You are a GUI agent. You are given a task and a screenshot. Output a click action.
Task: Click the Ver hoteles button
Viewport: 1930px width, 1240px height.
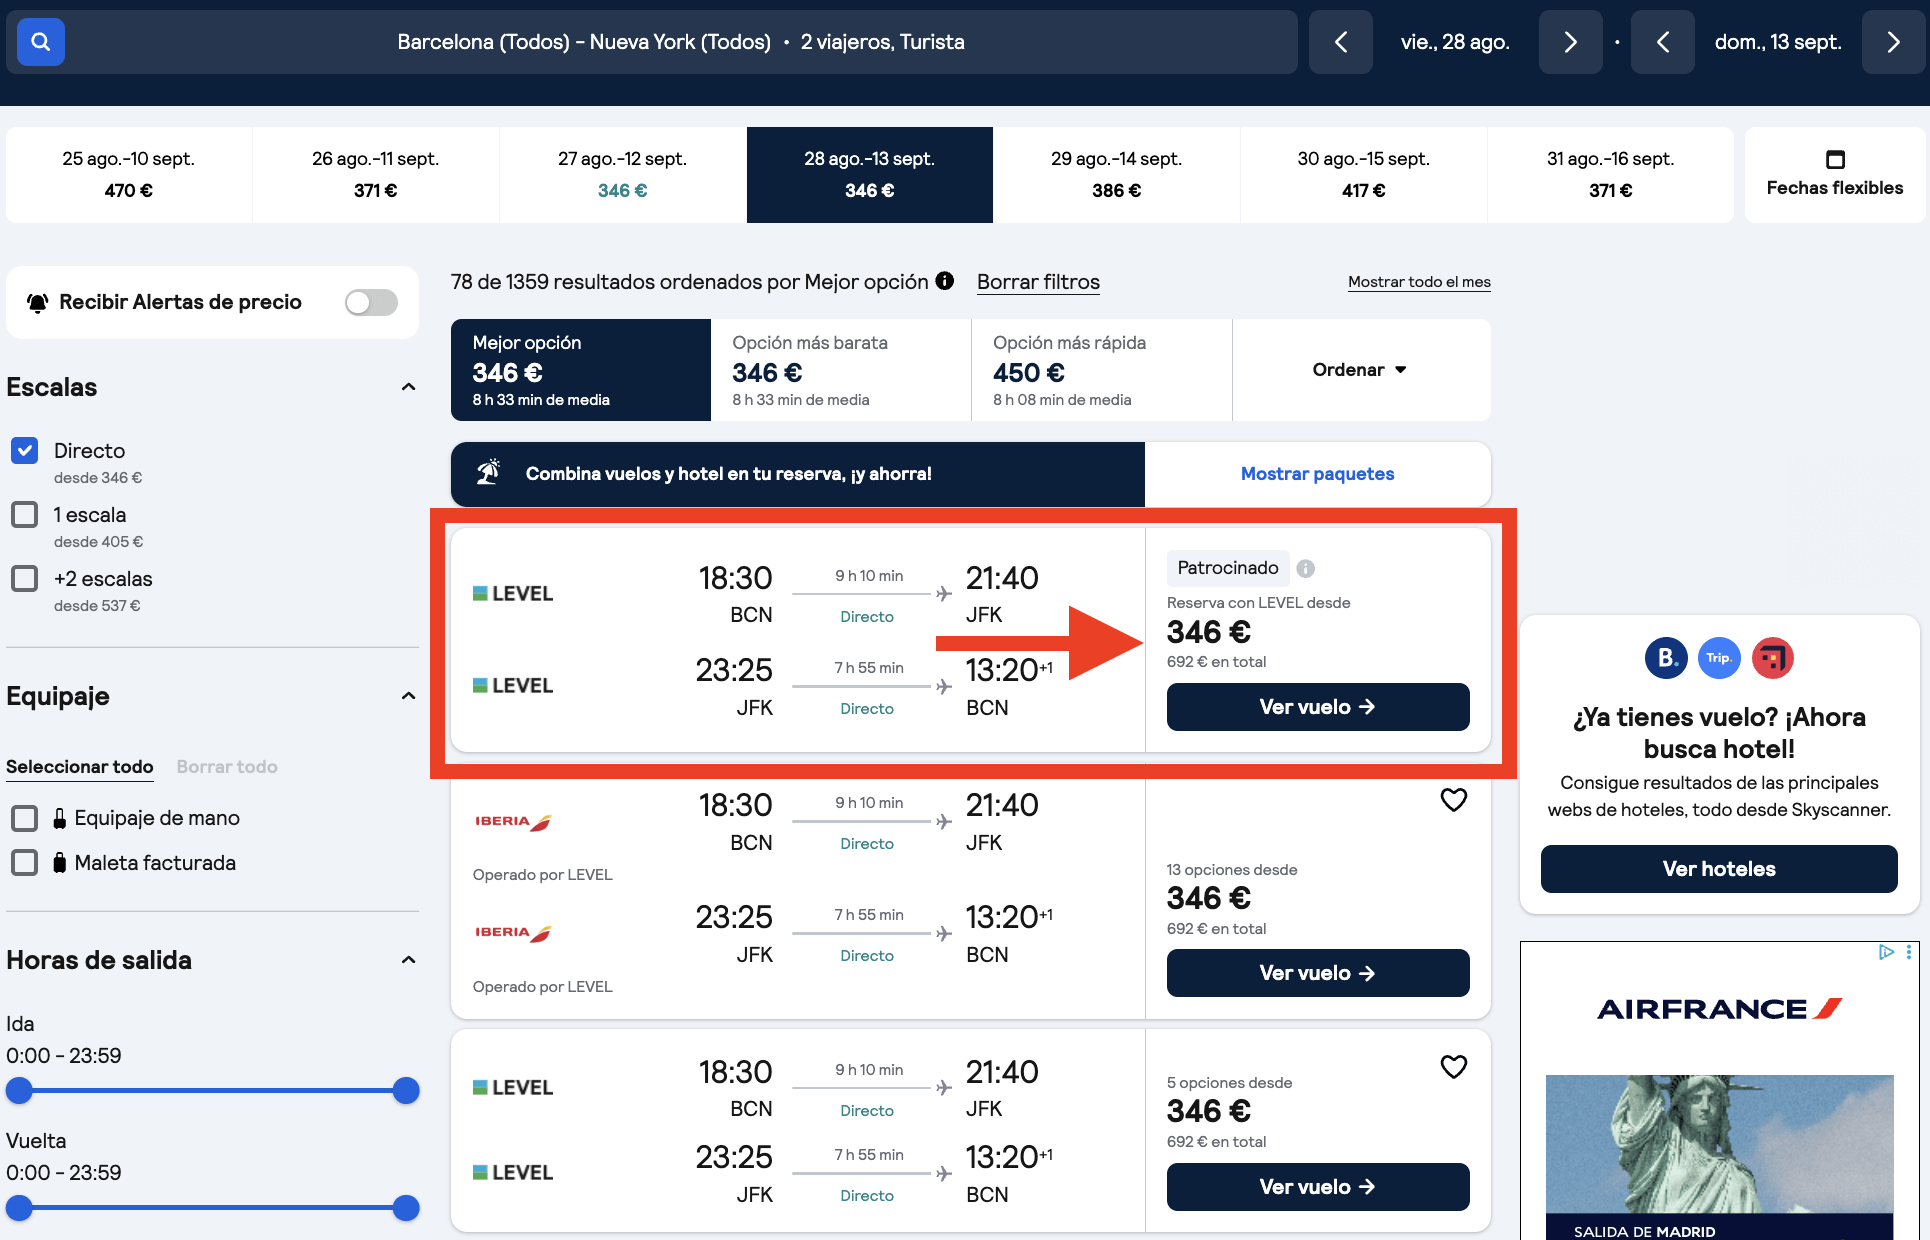[1718, 868]
